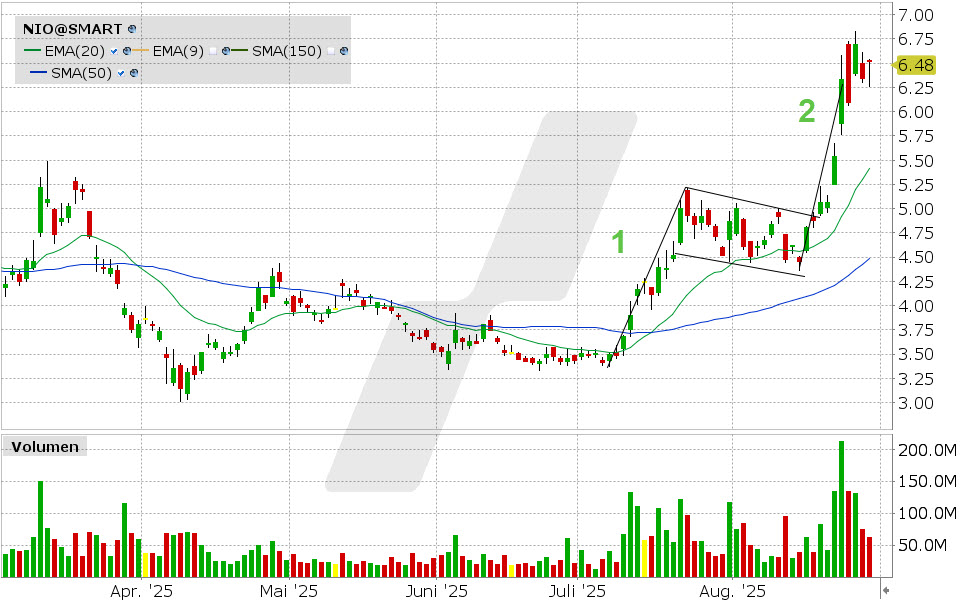Click the 4.00 price axis value
960x600 pixels.
[916, 306]
